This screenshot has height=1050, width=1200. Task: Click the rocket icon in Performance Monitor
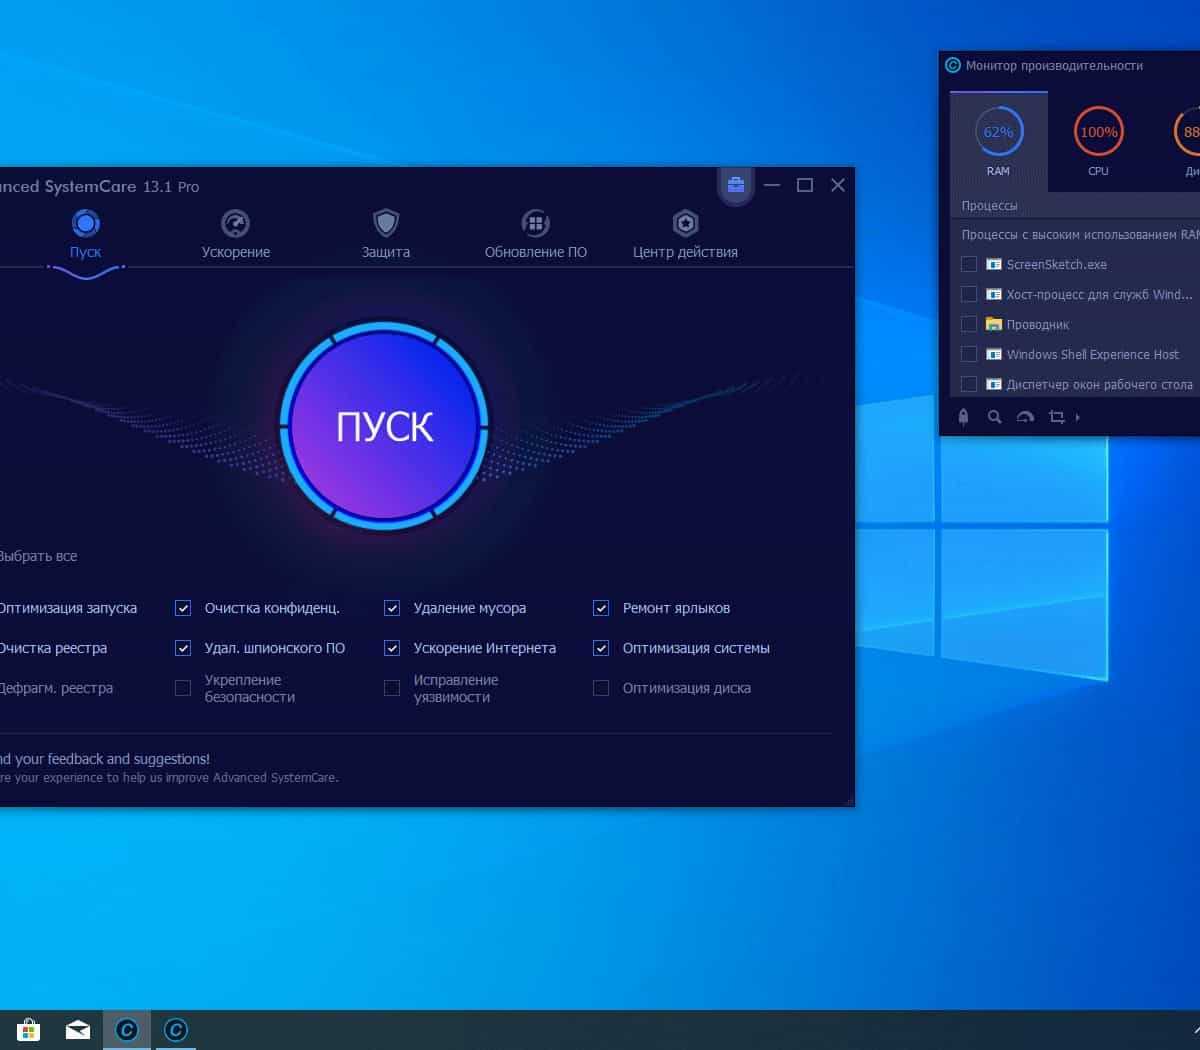(x=964, y=417)
